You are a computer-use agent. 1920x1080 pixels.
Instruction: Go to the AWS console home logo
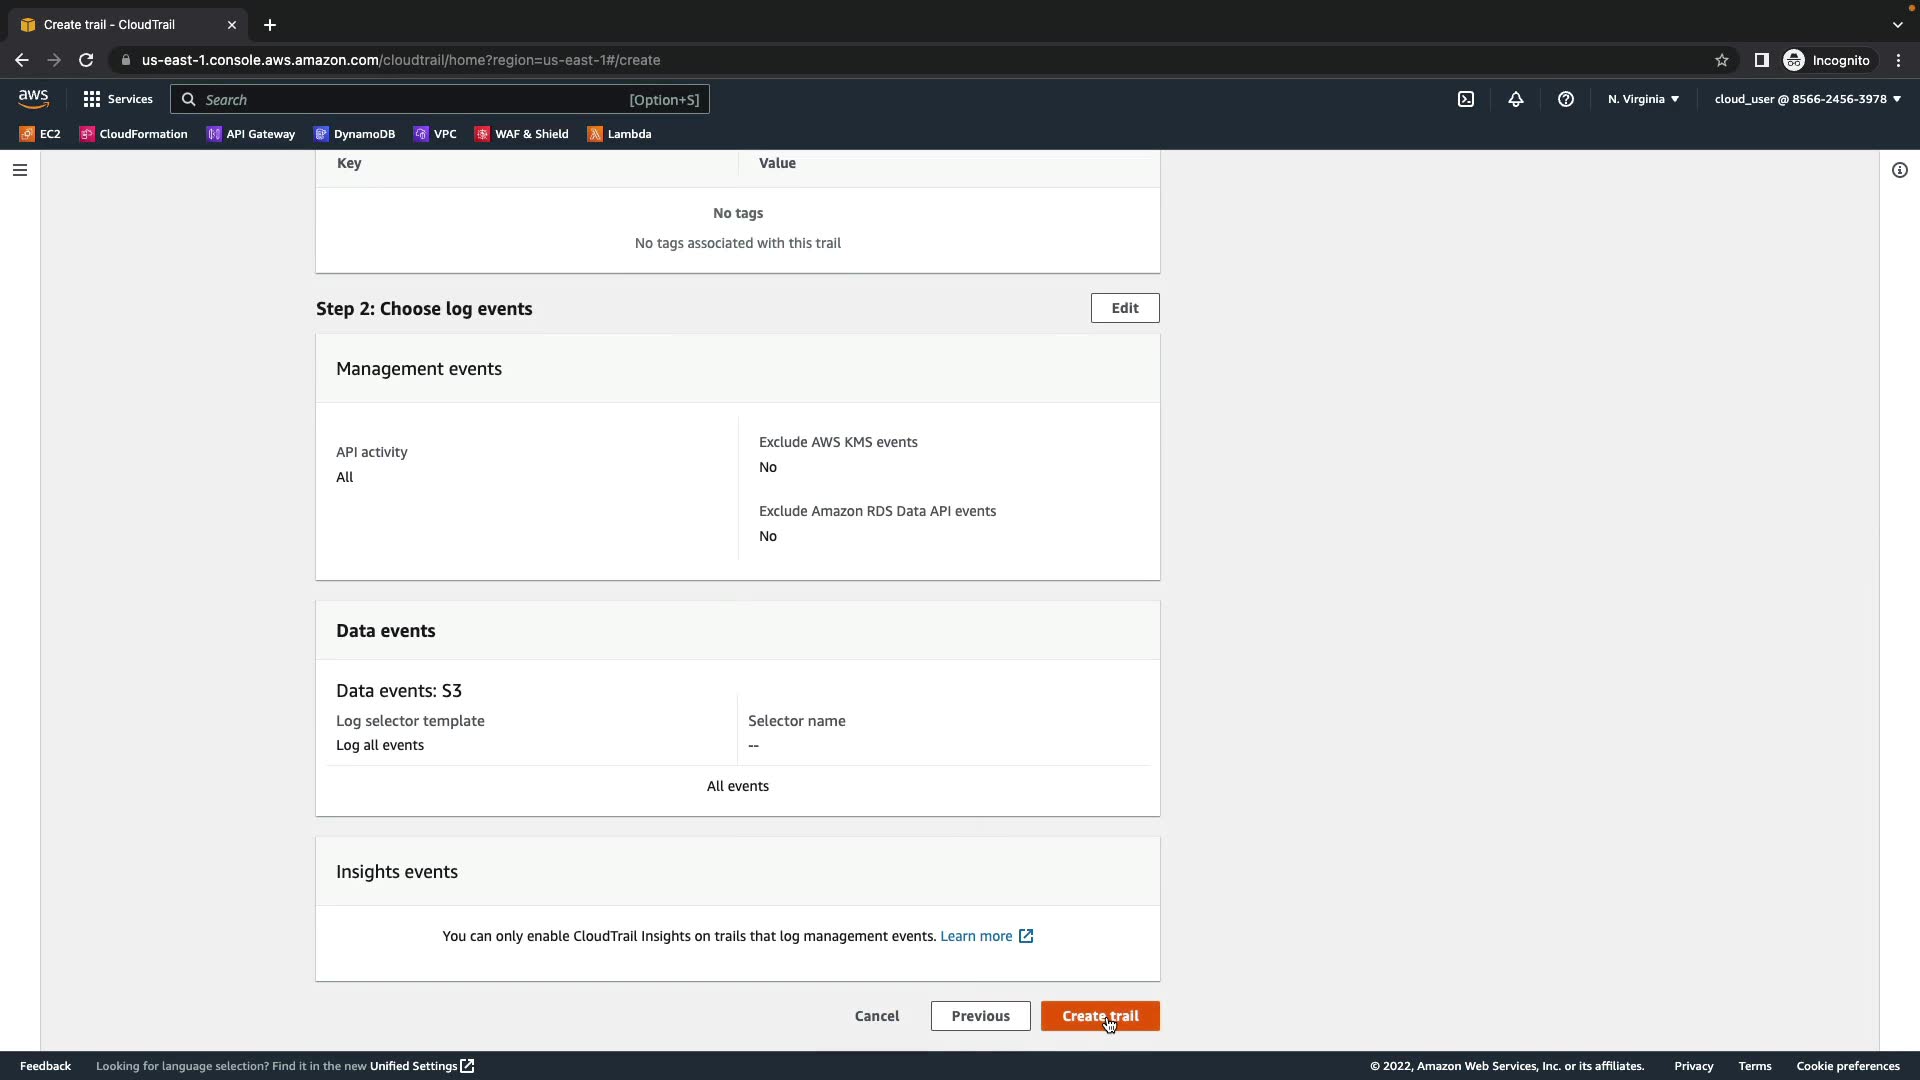coord(33,99)
